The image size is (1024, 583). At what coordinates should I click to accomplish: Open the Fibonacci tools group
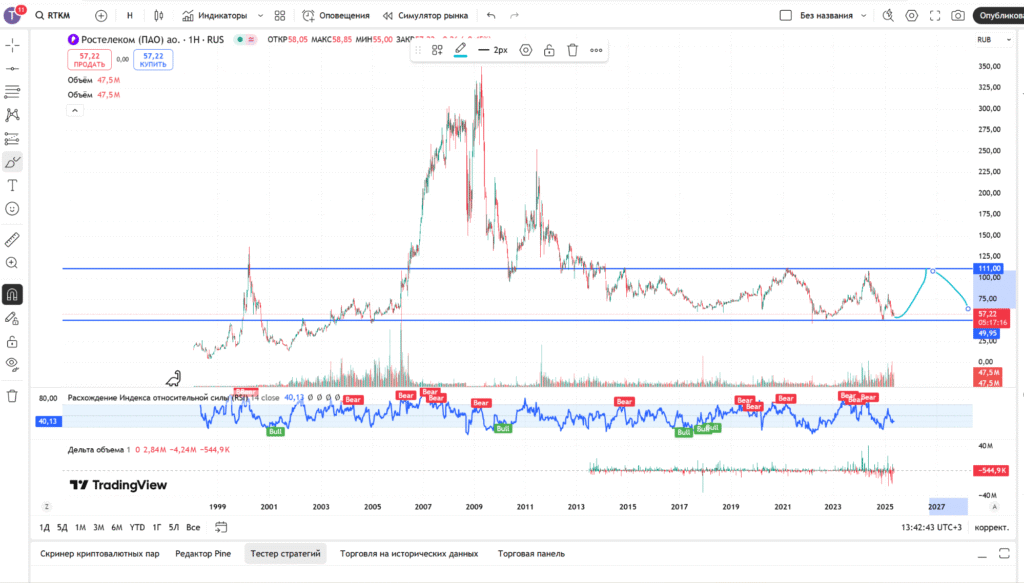point(12,91)
